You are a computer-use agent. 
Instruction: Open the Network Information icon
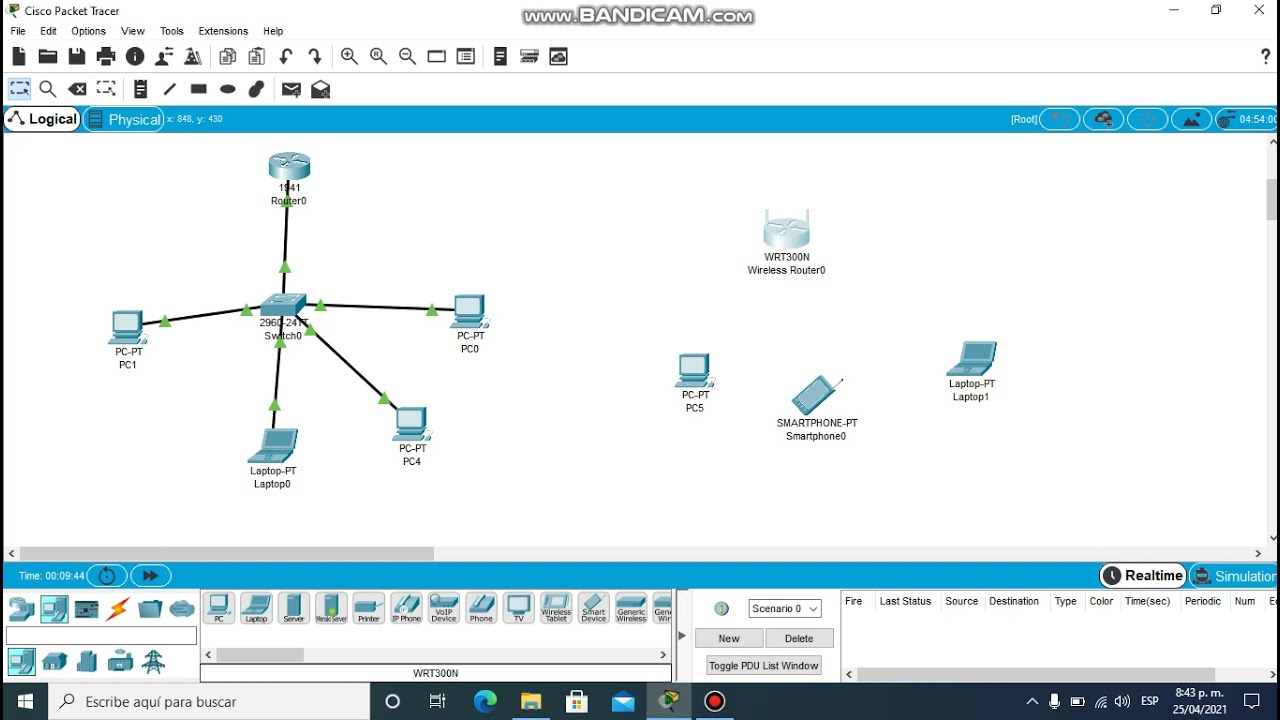click(x=135, y=57)
